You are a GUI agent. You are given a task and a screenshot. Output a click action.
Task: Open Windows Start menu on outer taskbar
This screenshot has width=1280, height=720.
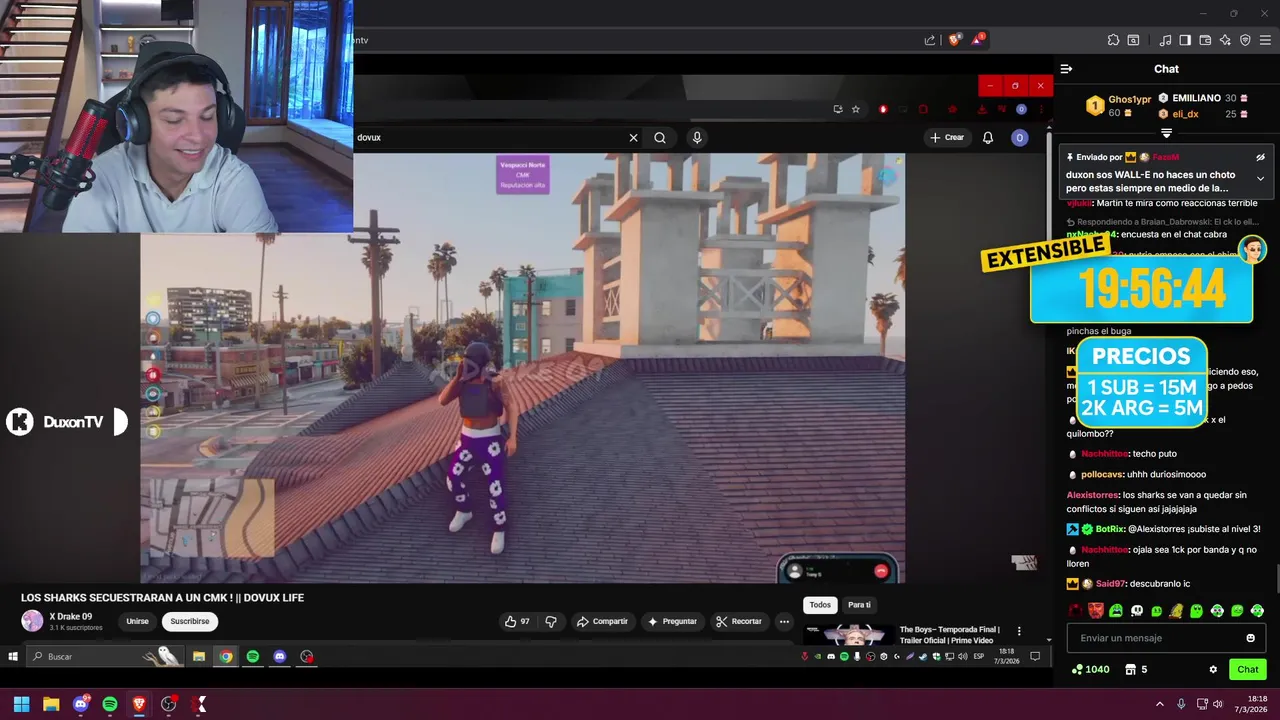(x=21, y=704)
